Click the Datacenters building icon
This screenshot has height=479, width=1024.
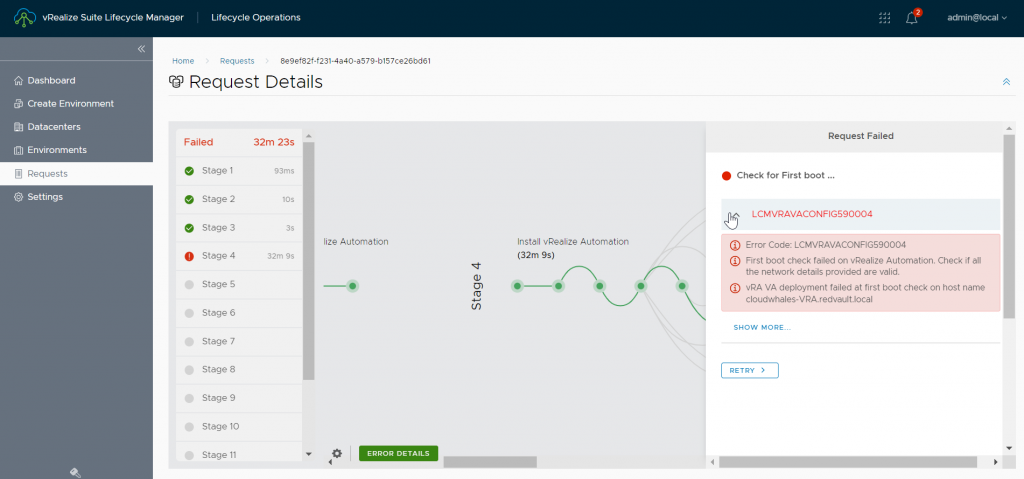tap(18, 127)
